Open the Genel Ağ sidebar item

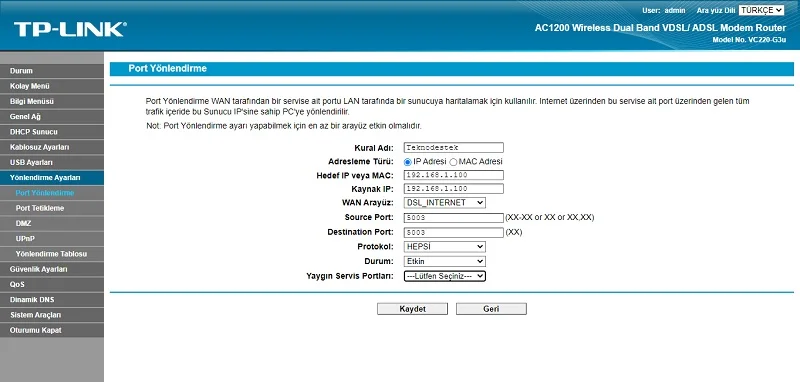pyautogui.click(x=52, y=117)
